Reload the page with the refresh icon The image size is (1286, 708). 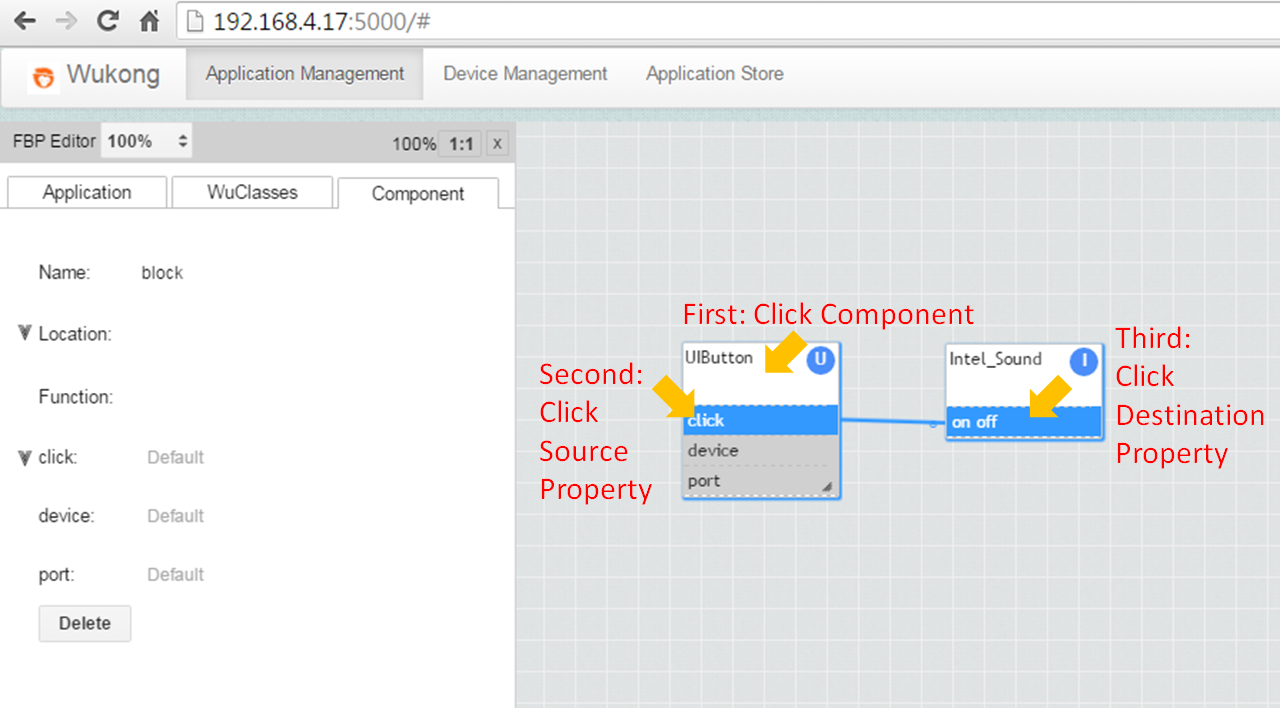(107, 20)
